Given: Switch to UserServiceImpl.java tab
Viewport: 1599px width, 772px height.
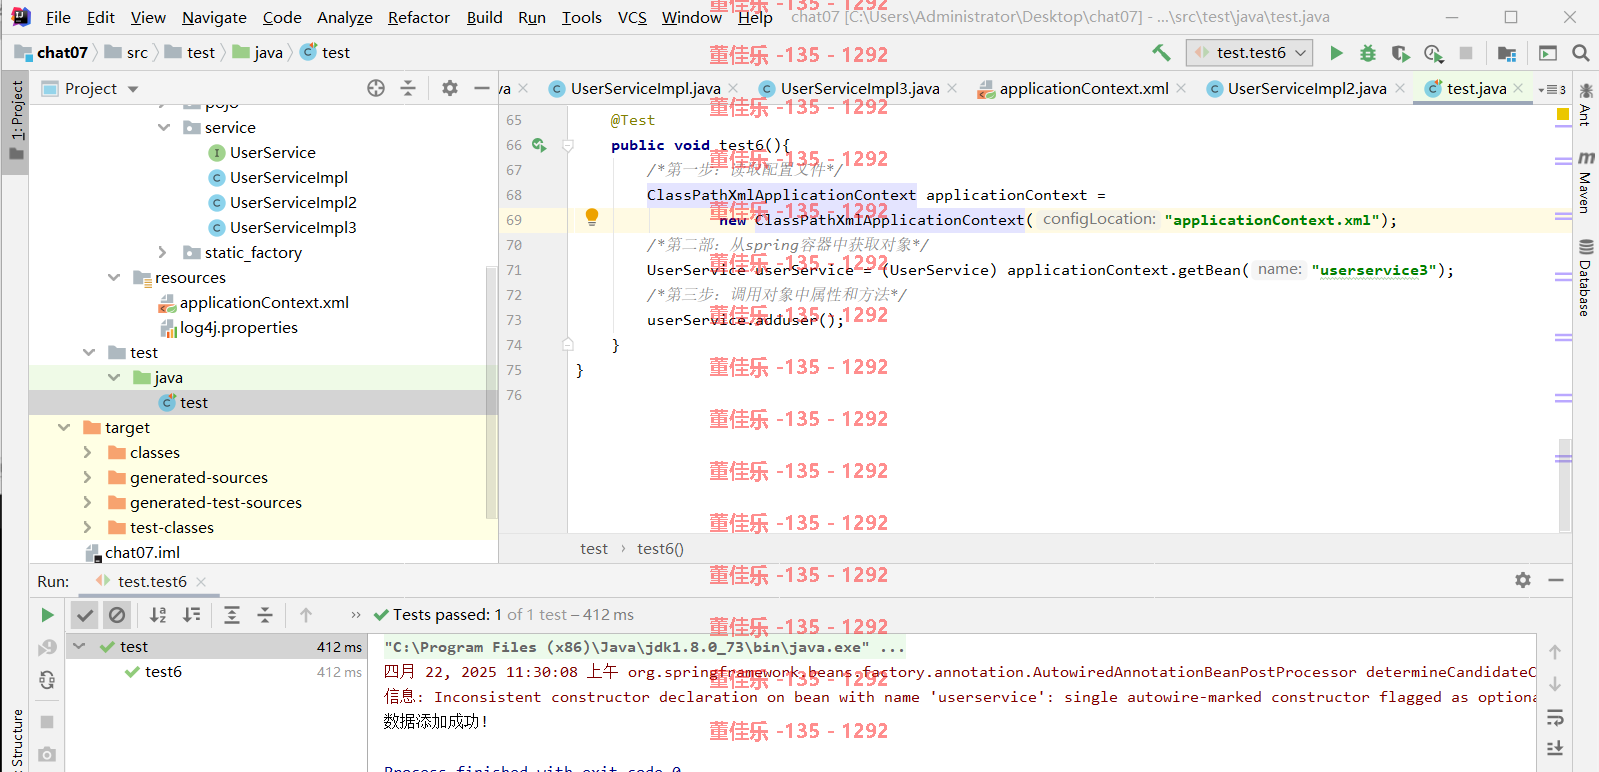Looking at the screenshot, I should click(645, 89).
